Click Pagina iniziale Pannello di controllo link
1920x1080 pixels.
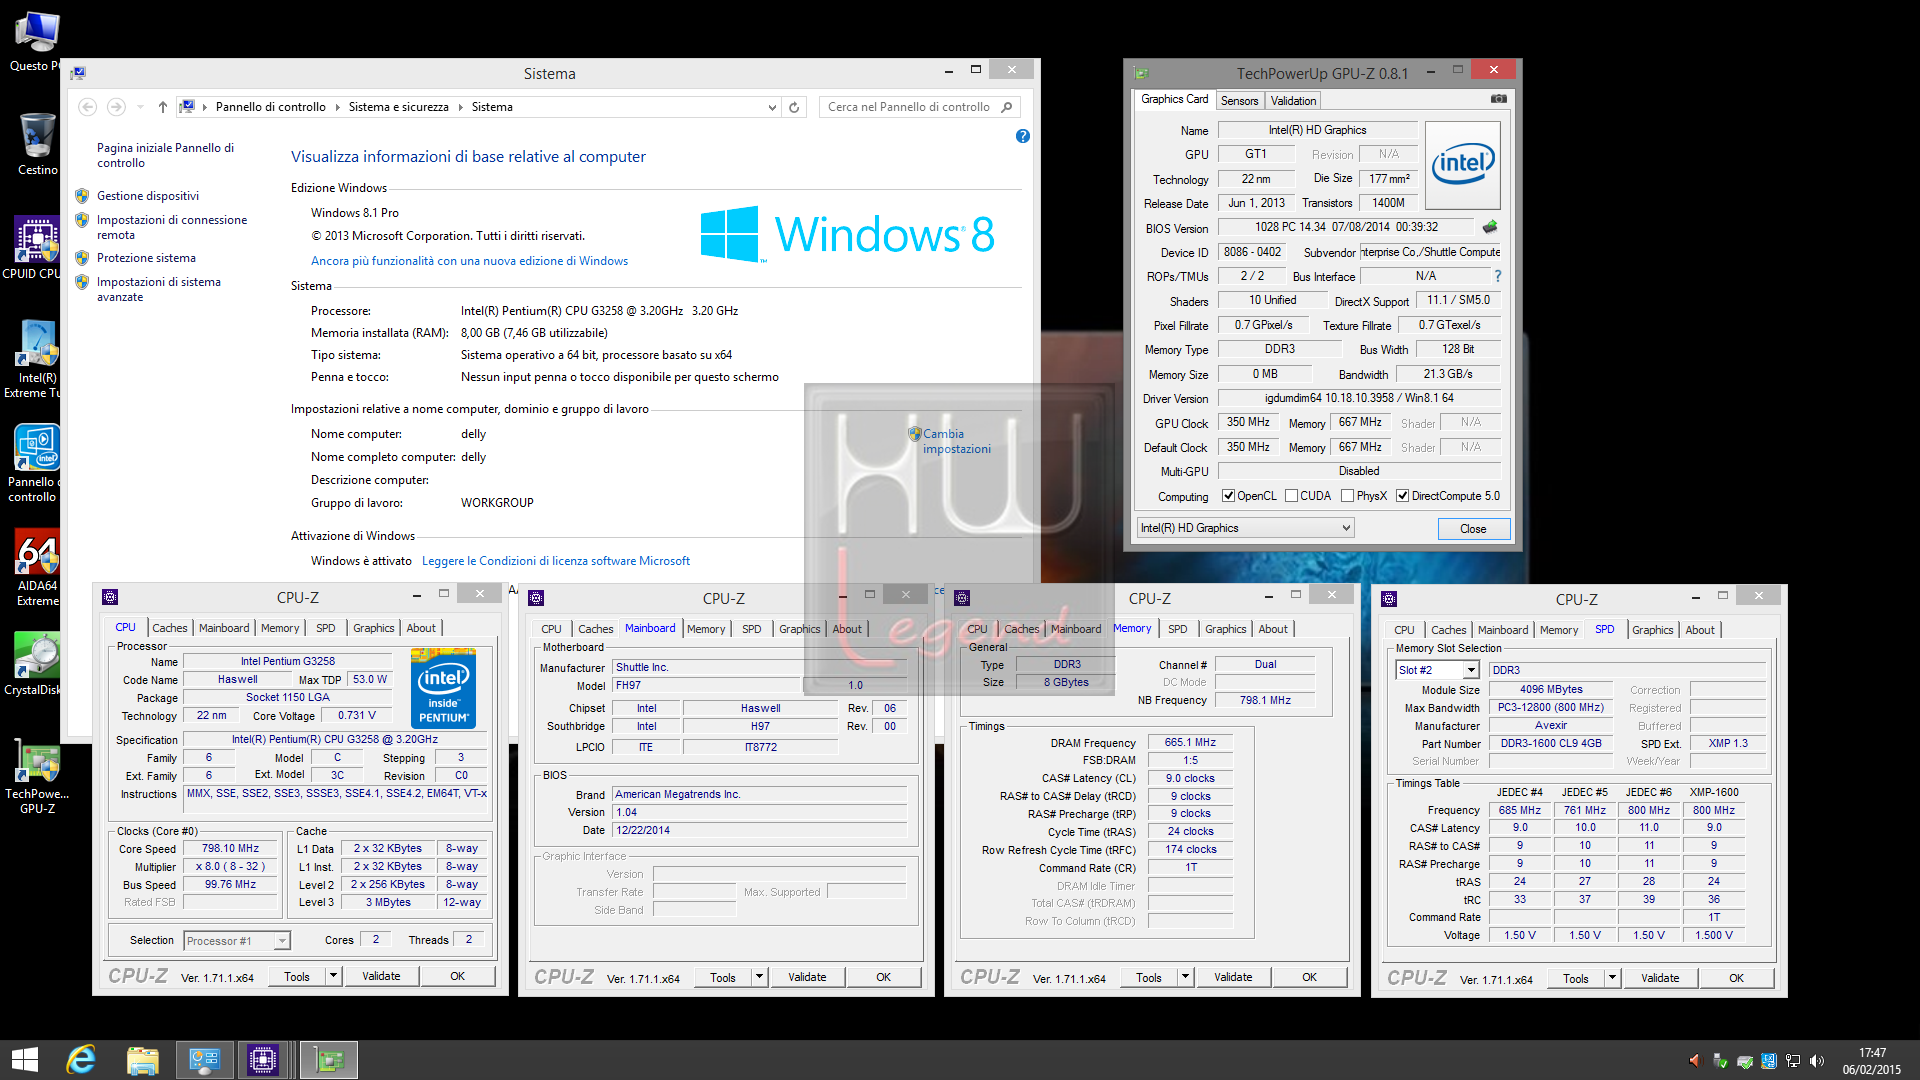point(165,155)
